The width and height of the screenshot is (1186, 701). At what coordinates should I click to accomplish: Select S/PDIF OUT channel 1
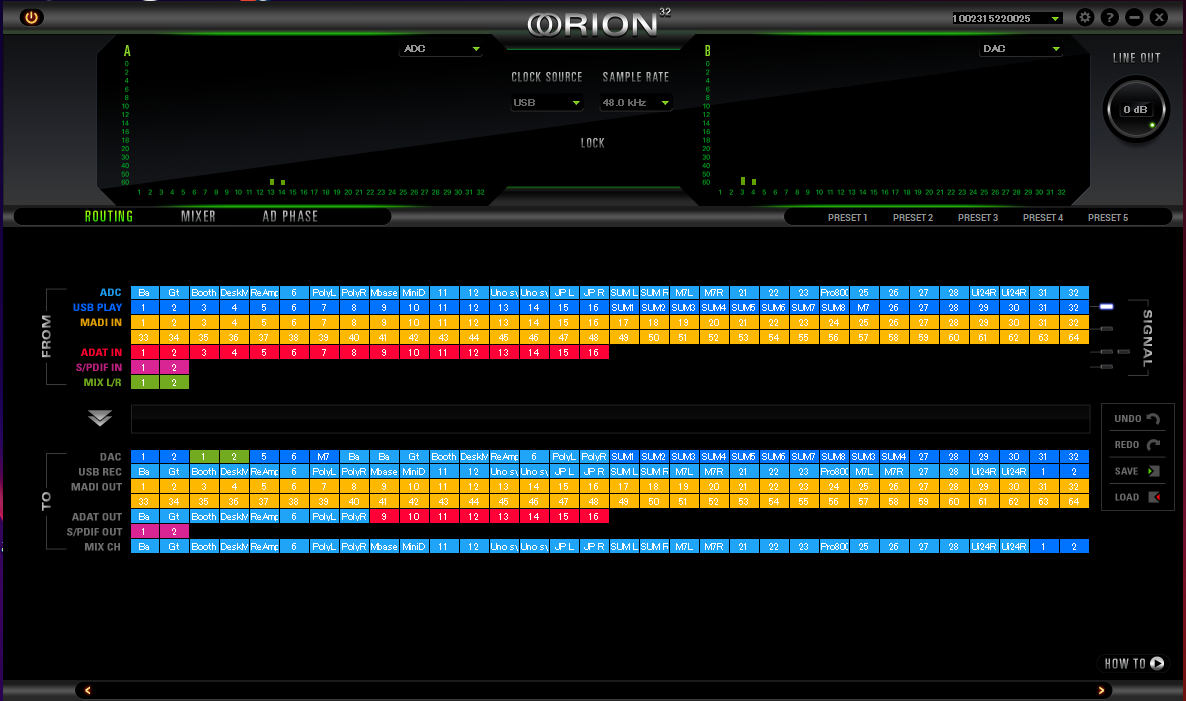pyautogui.click(x=144, y=532)
